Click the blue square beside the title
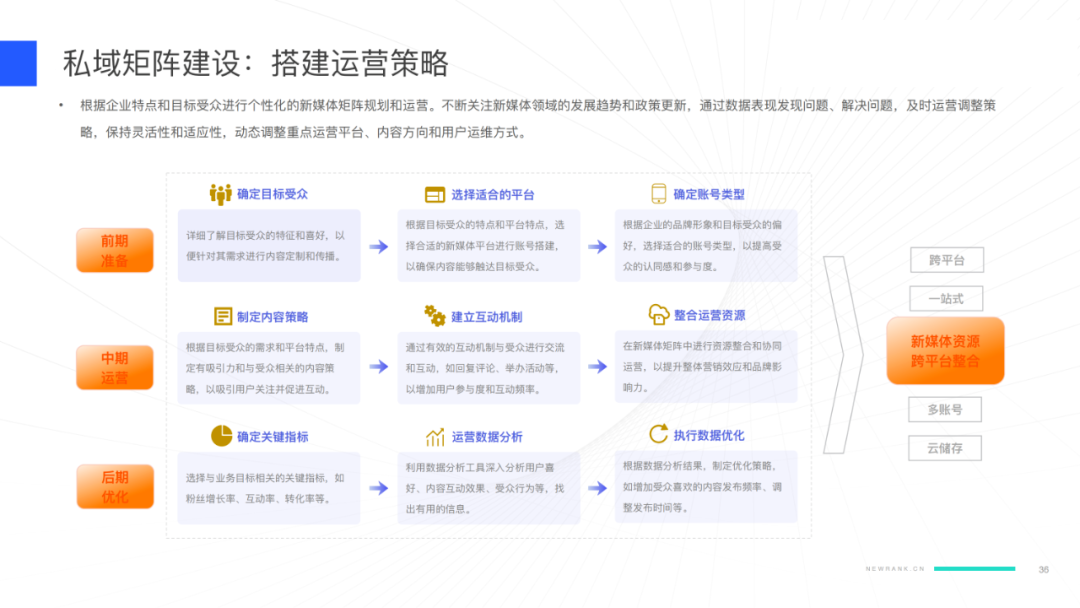 pyautogui.click(x=18, y=63)
